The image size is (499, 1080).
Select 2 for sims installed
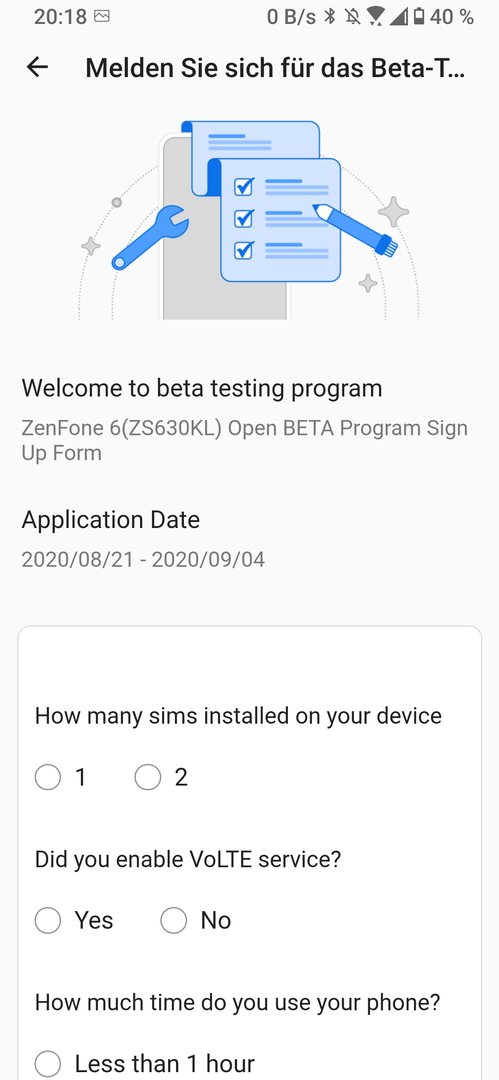[161, 778]
